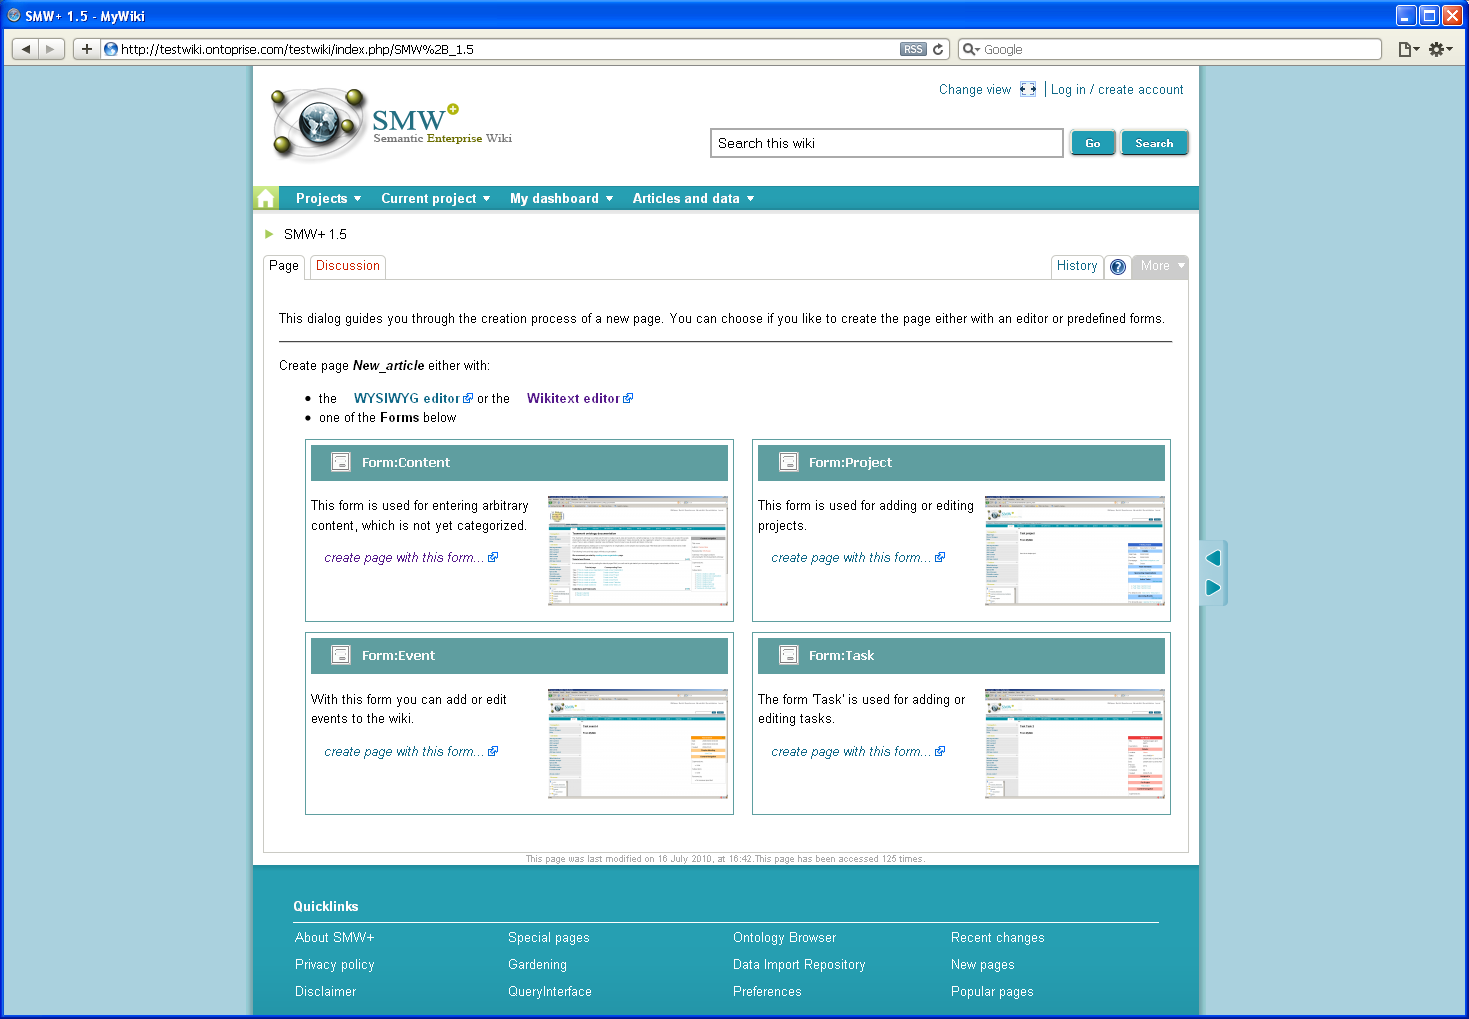The image size is (1469, 1019).
Task: Click the Search this wiki field
Action: coord(886,143)
